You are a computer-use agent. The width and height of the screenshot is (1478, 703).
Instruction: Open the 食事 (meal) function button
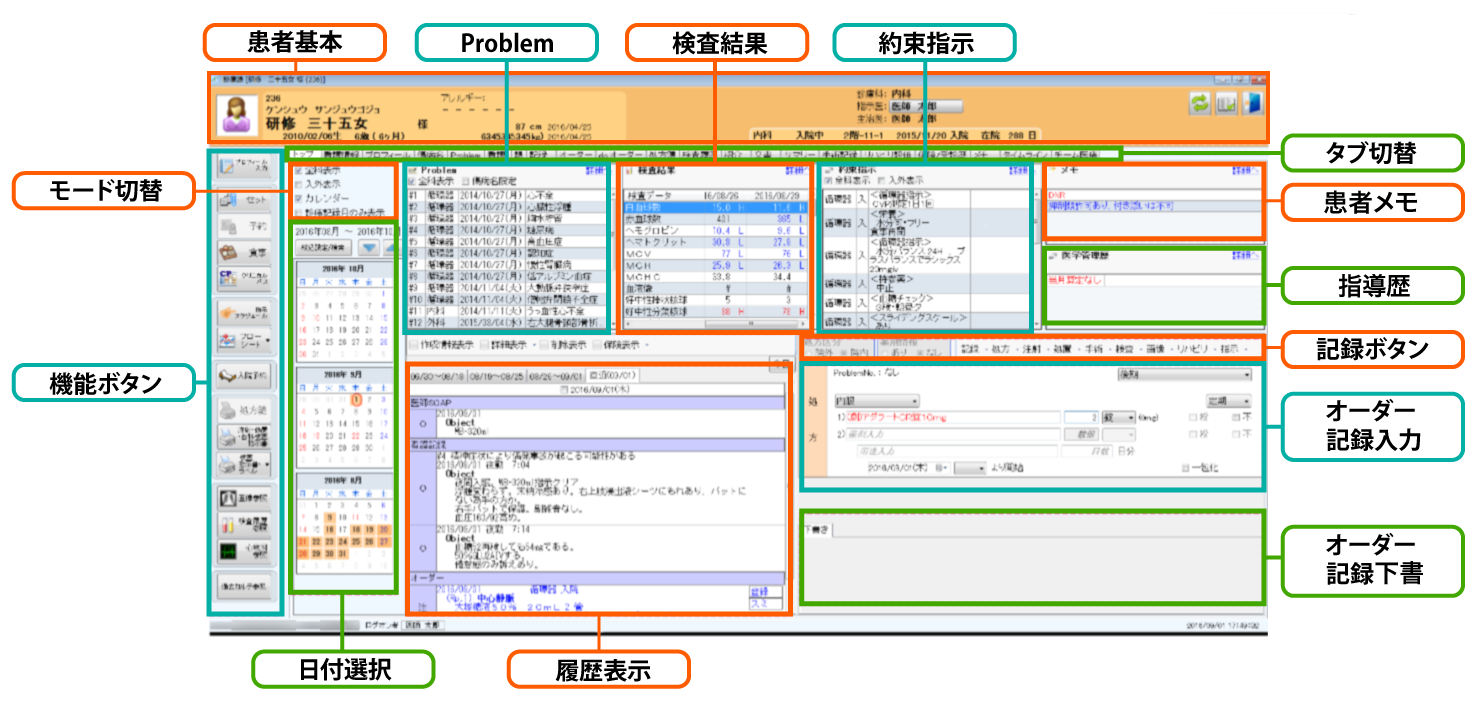click(243, 254)
